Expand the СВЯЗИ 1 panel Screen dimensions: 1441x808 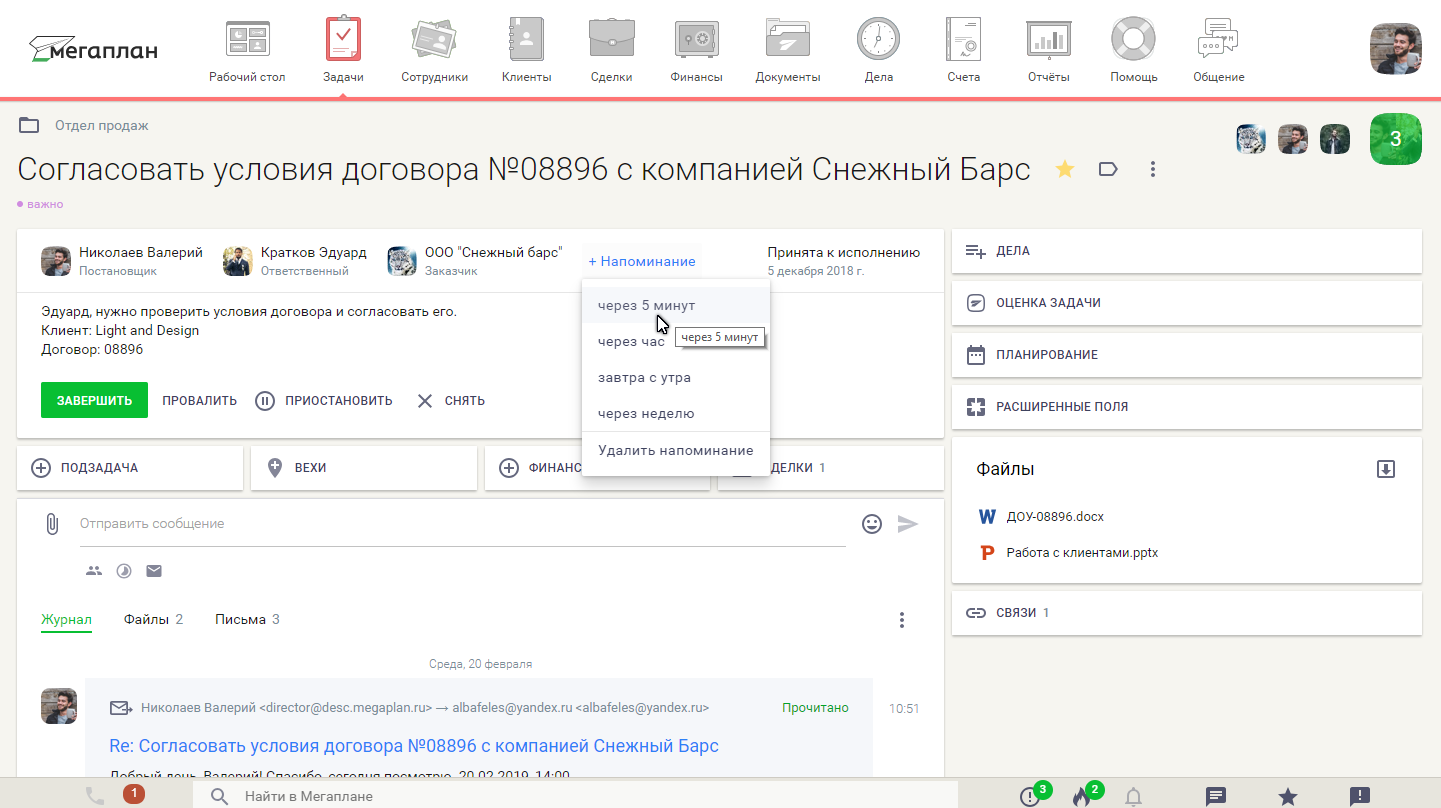tap(1186, 613)
